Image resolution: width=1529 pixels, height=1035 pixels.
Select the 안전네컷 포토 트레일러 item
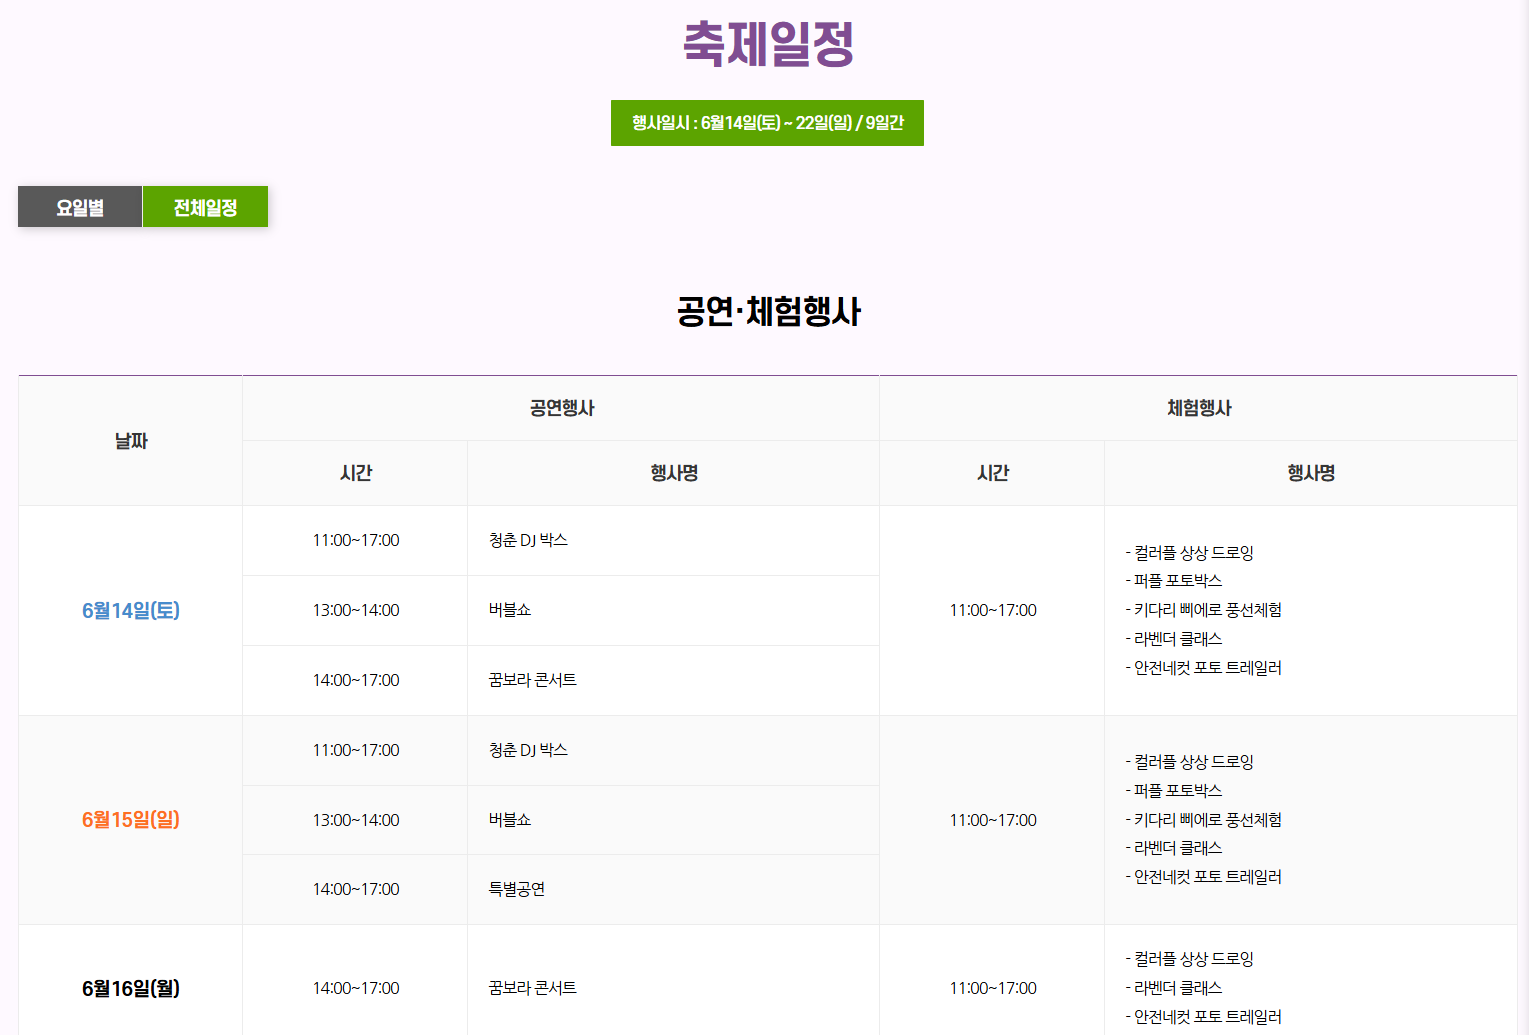tap(1204, 667)
